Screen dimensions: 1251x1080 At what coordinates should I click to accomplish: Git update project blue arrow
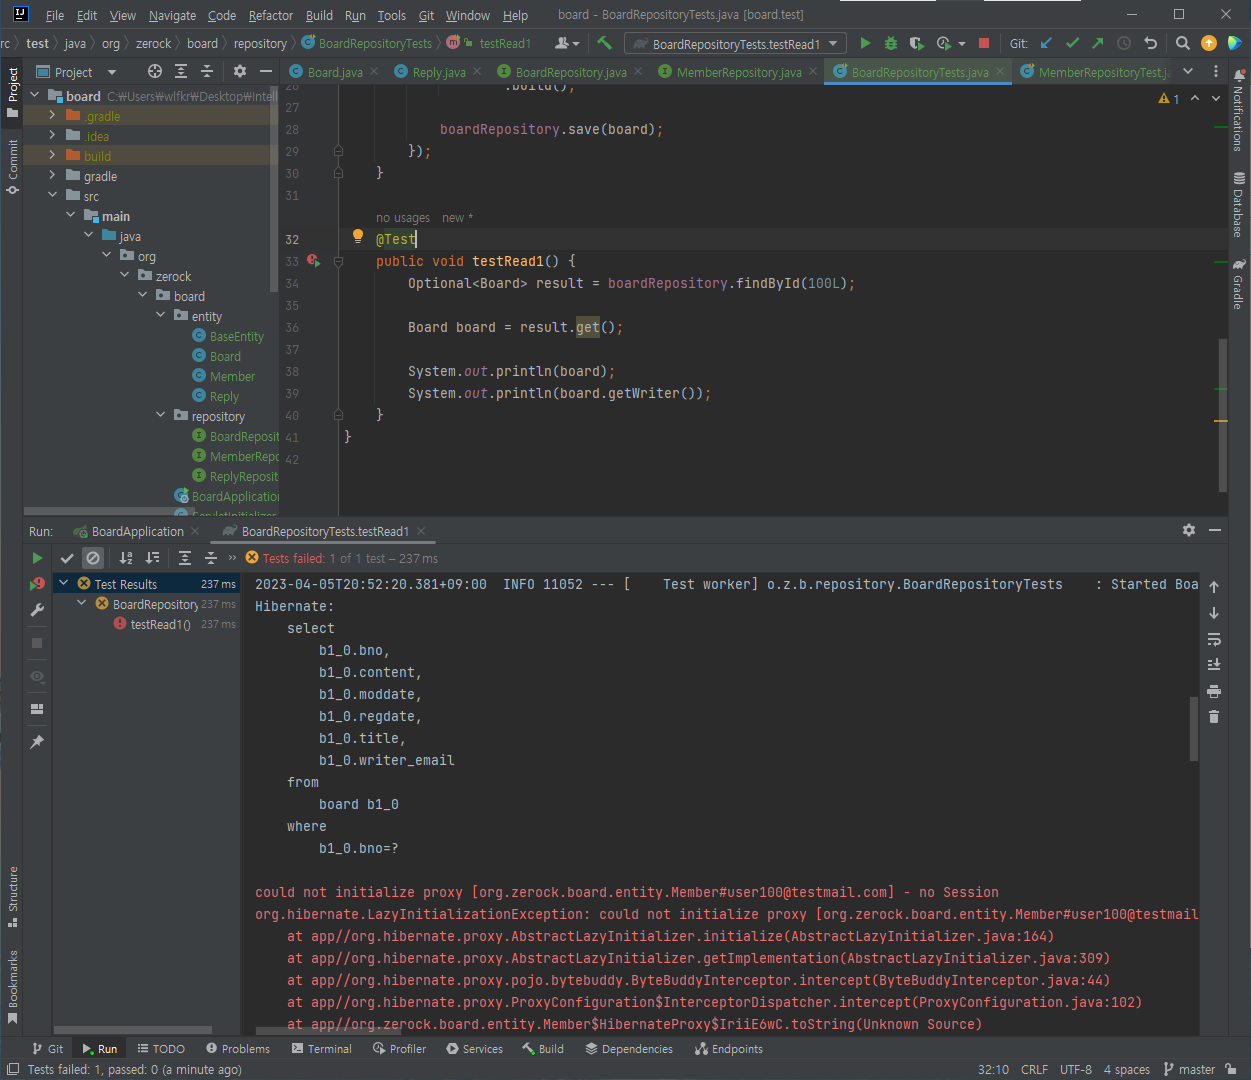click(1046, 43)
